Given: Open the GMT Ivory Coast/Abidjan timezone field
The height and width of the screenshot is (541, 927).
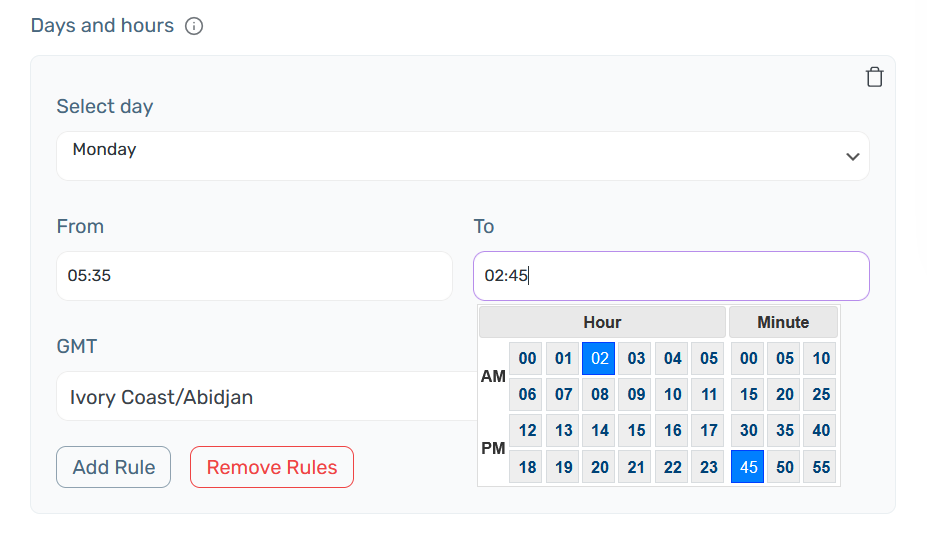Looking at the screenshot, I should tap(265, 397).
